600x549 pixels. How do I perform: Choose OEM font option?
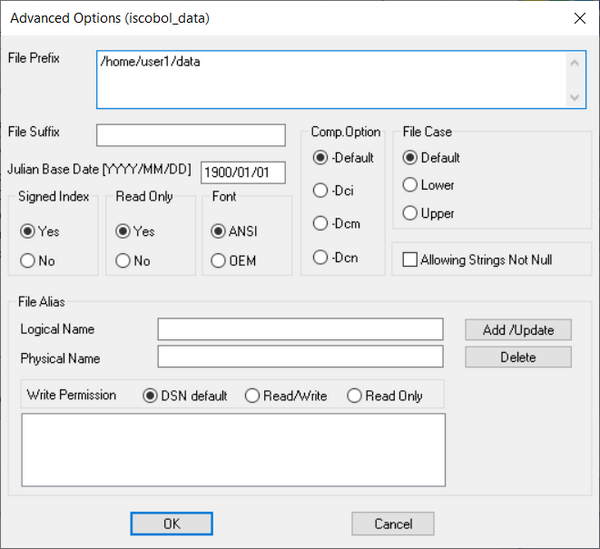[233, 261]
